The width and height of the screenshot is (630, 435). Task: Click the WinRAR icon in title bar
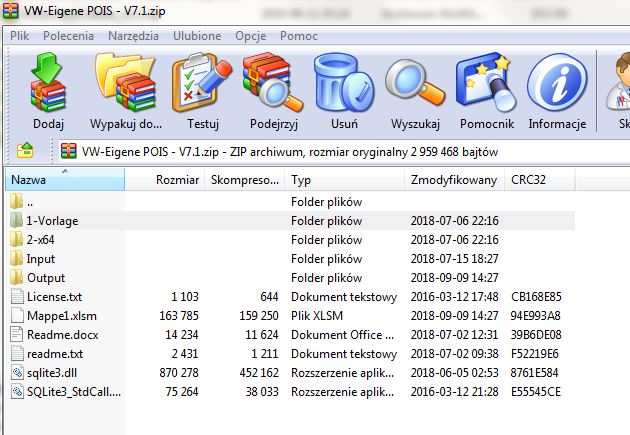(x=10, y=10)
